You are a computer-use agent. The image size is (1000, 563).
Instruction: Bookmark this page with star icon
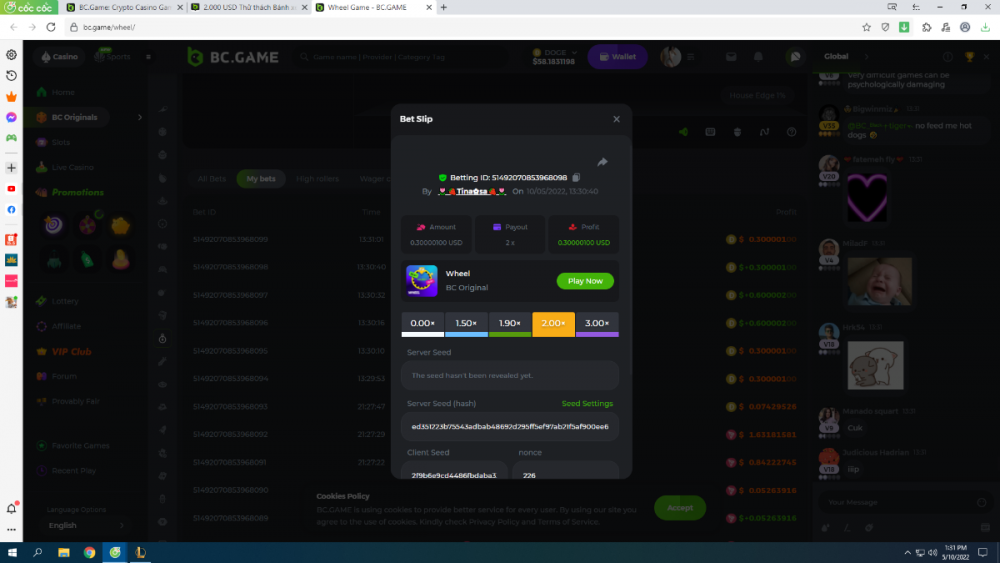pyautogui.click(x=866, y=27)
